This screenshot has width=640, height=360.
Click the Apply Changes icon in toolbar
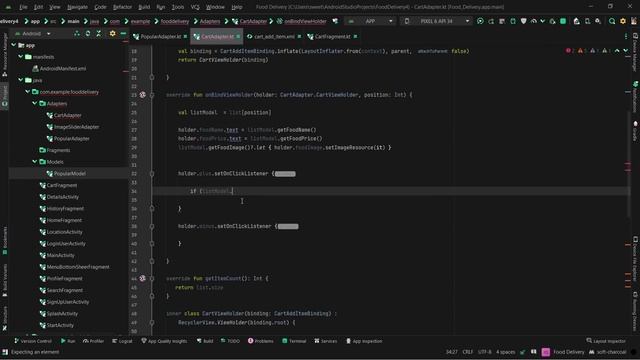click(x=491, y=21)
